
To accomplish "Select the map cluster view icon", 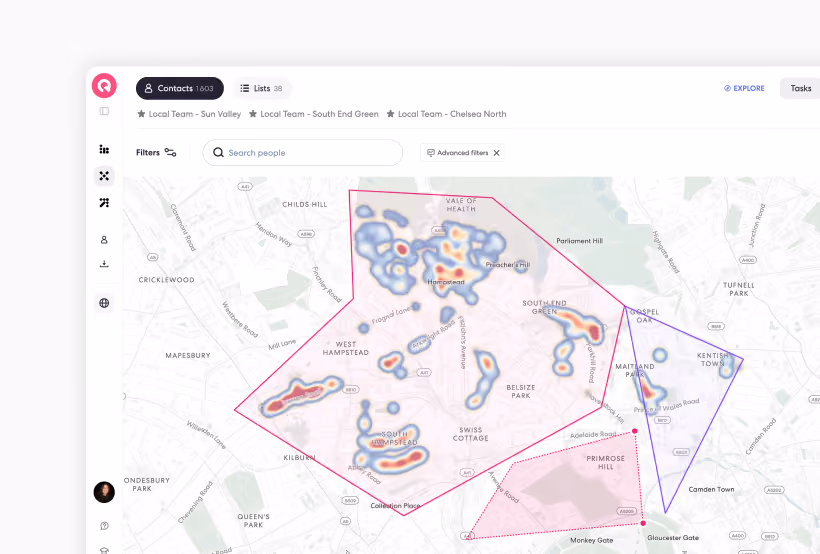I will tap(104, 176).
